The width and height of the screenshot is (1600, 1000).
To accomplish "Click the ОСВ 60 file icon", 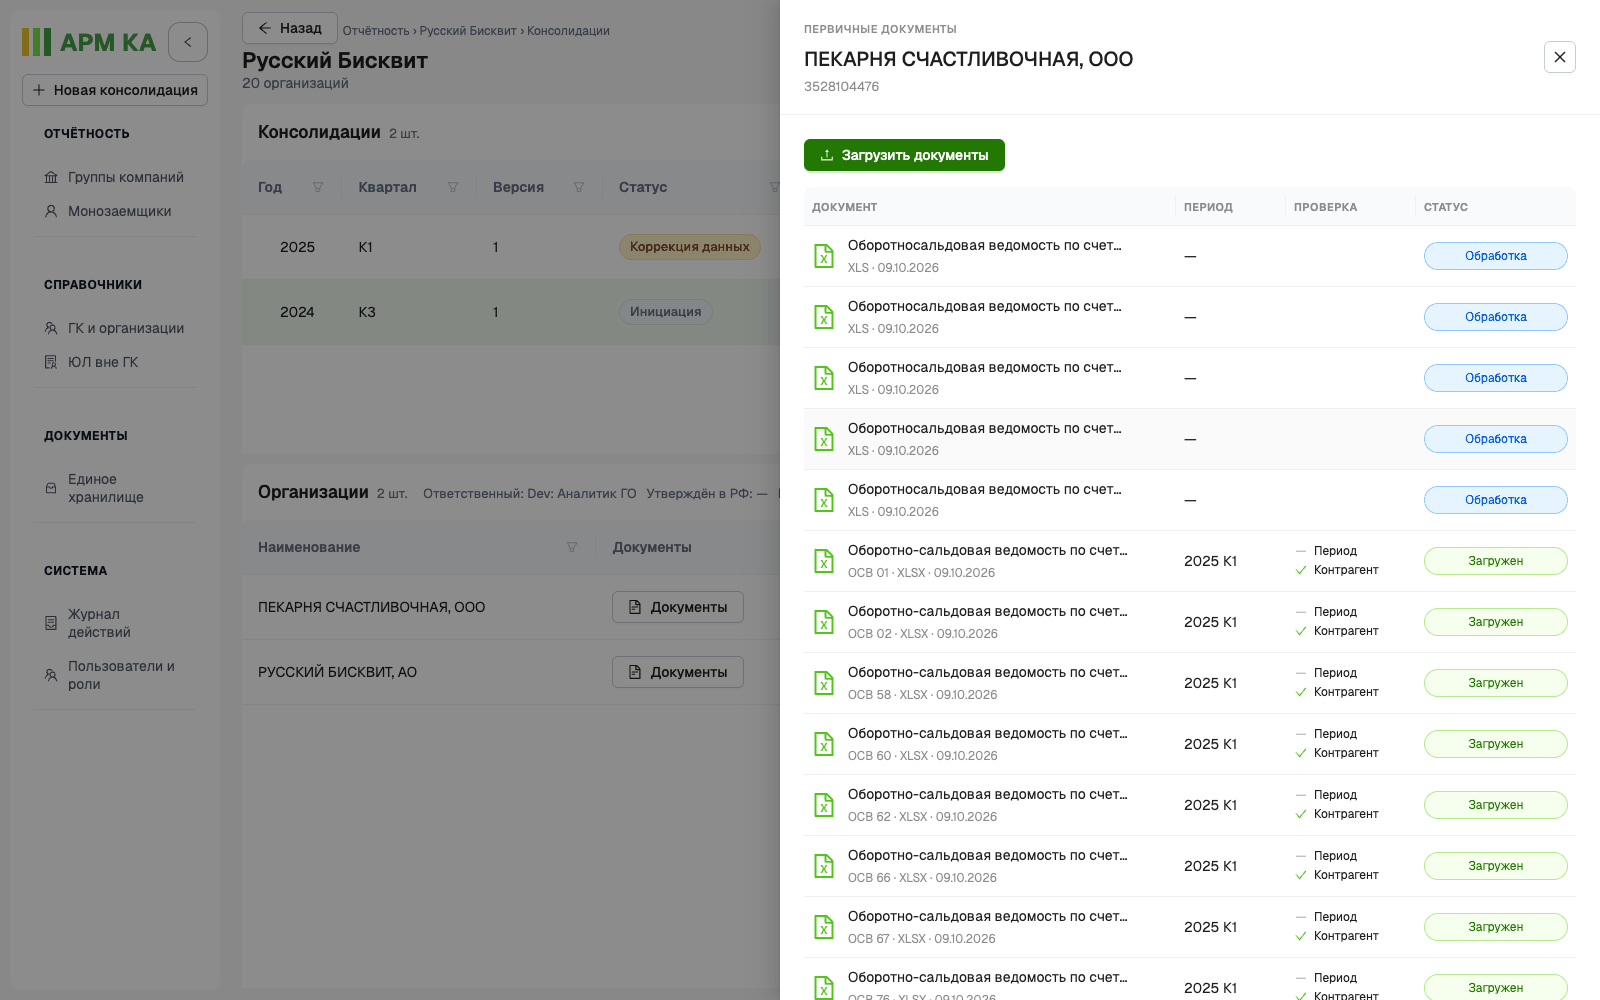I will pyautogui.click(x=824, y=744).
